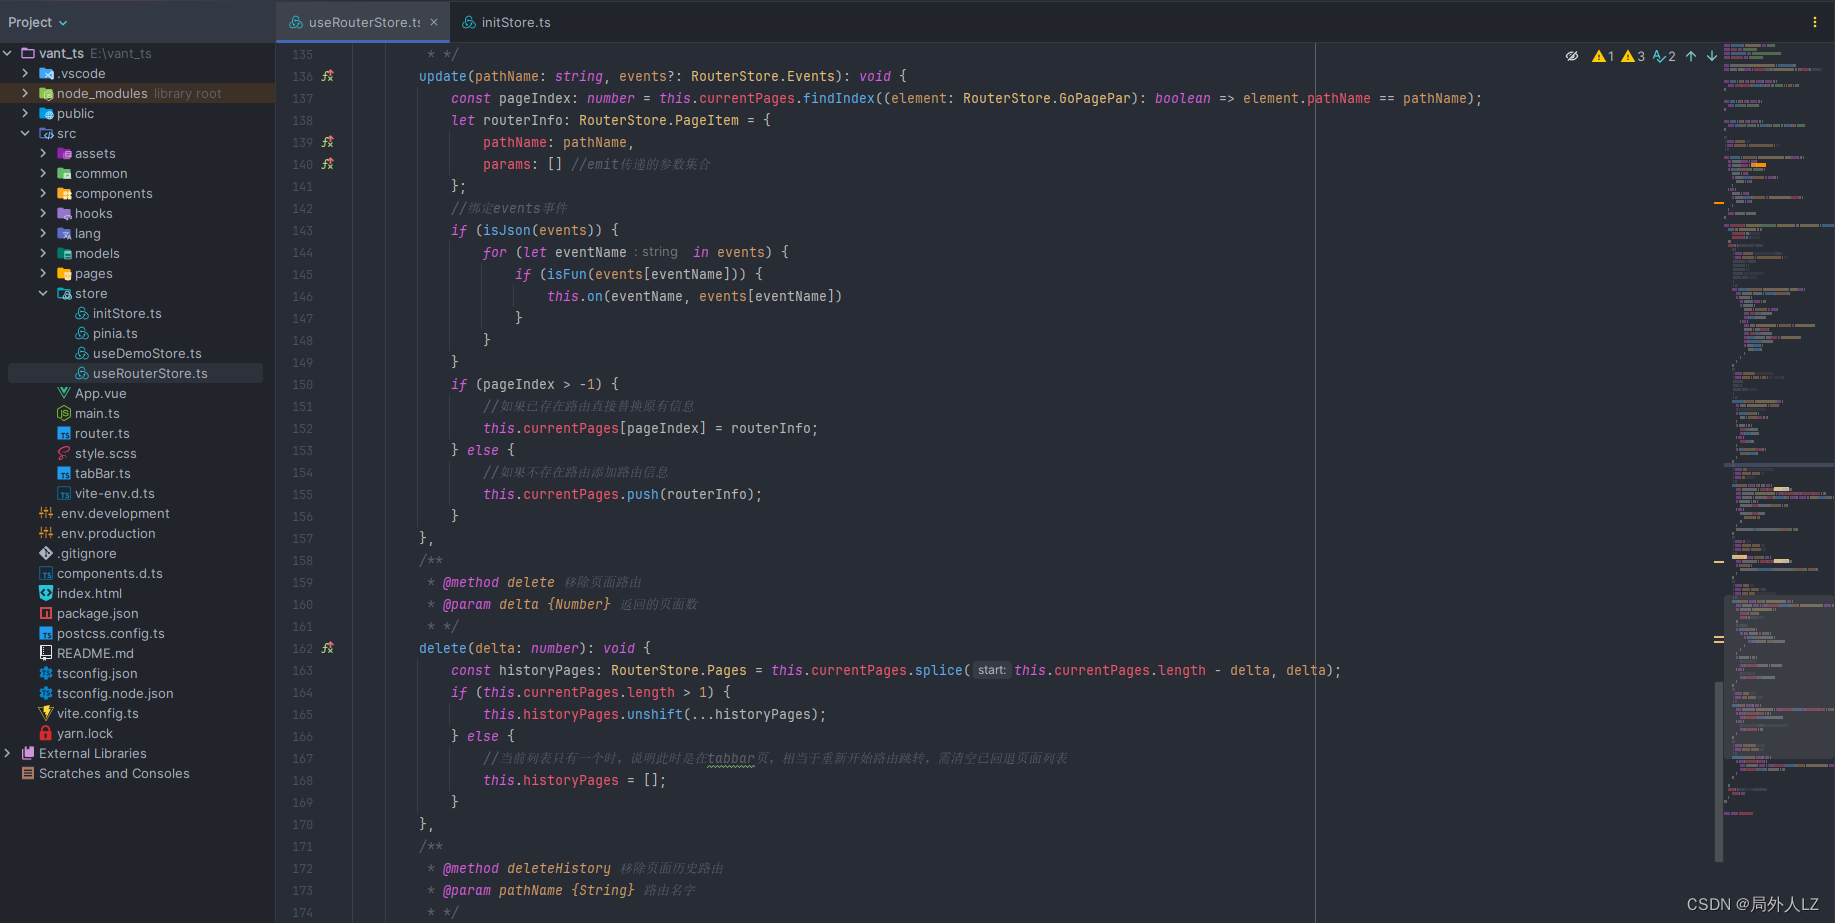The height and width of the screenshot is (923, 1835).
Task: Expand the node_modules folder
Action: (26, 93)
